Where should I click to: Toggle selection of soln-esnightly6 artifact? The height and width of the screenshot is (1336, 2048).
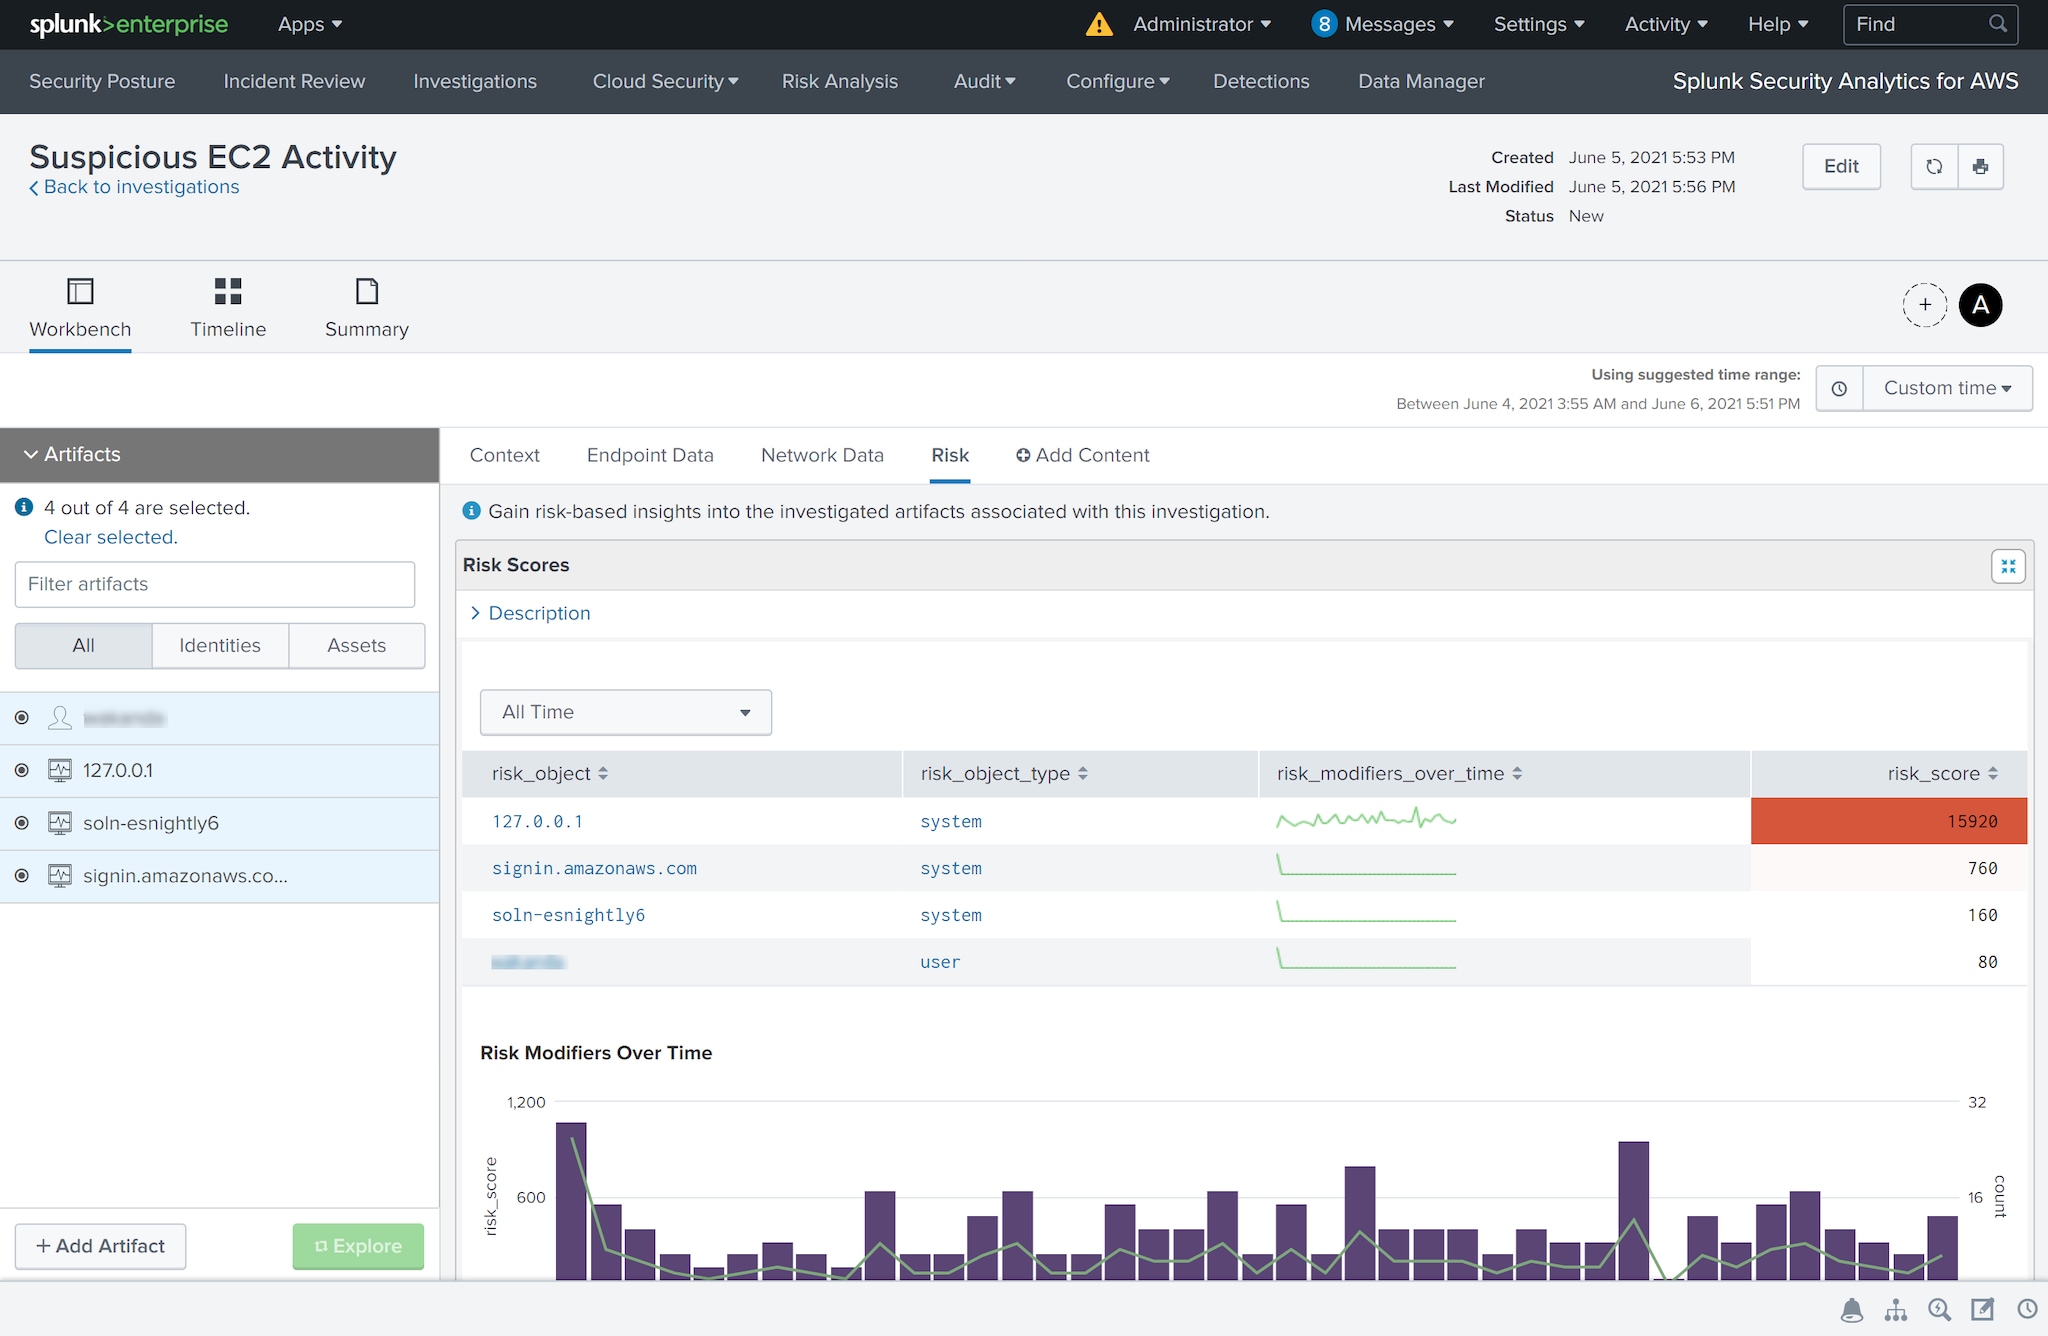point(22,823)
